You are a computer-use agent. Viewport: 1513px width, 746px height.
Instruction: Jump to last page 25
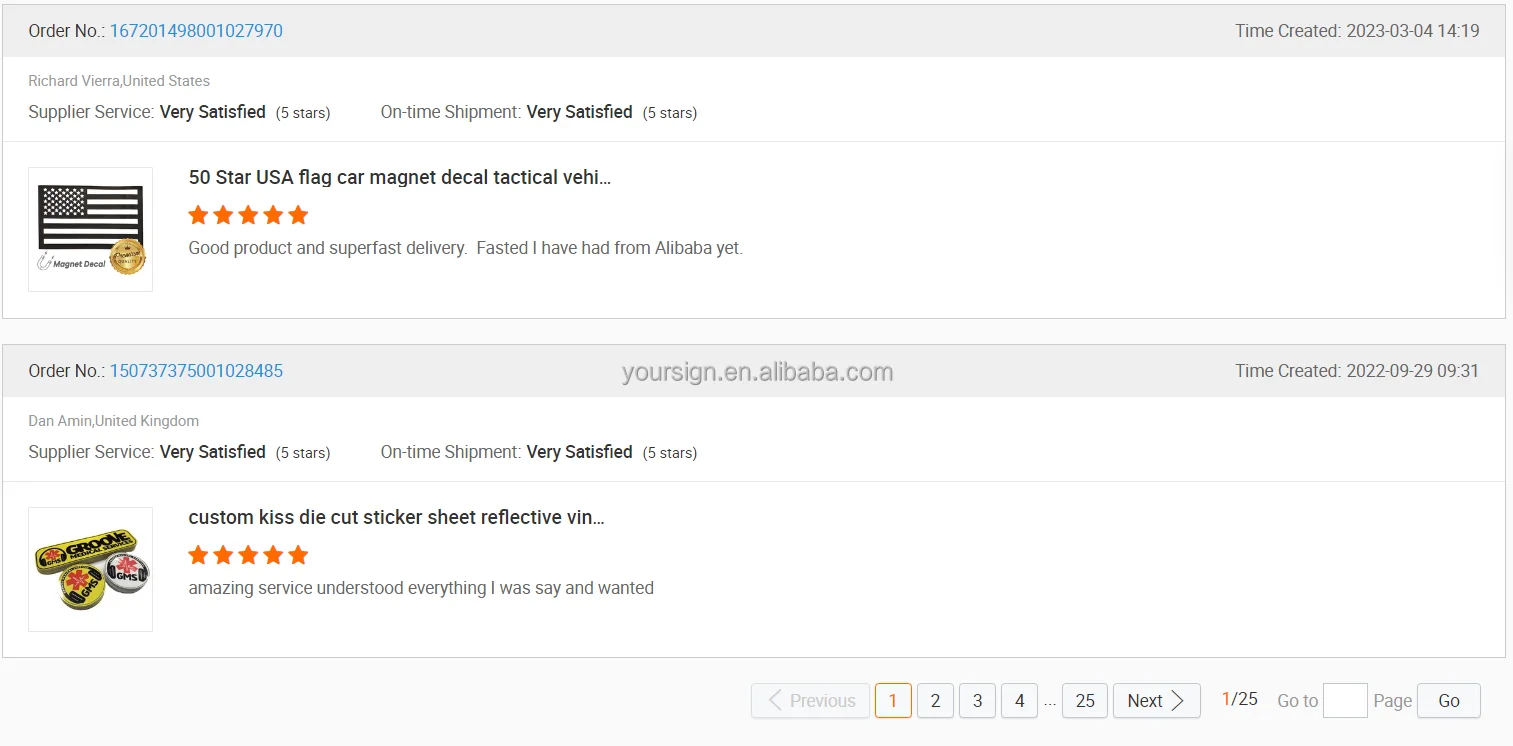click(1085, 701)
